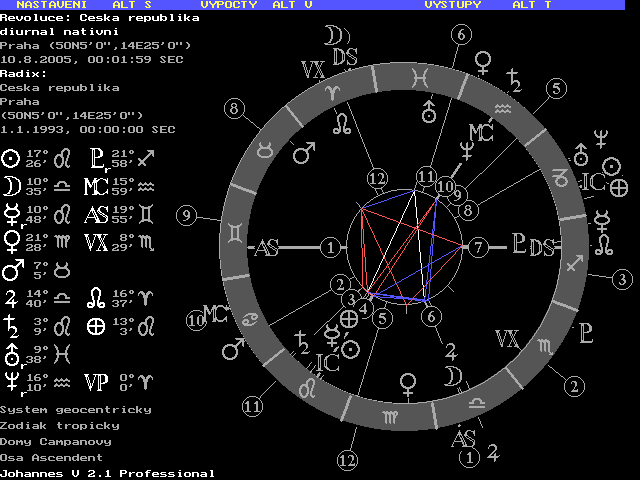Select the Mars symbol in the left position table
640x480 pixels.
click(x=12, y=270)
